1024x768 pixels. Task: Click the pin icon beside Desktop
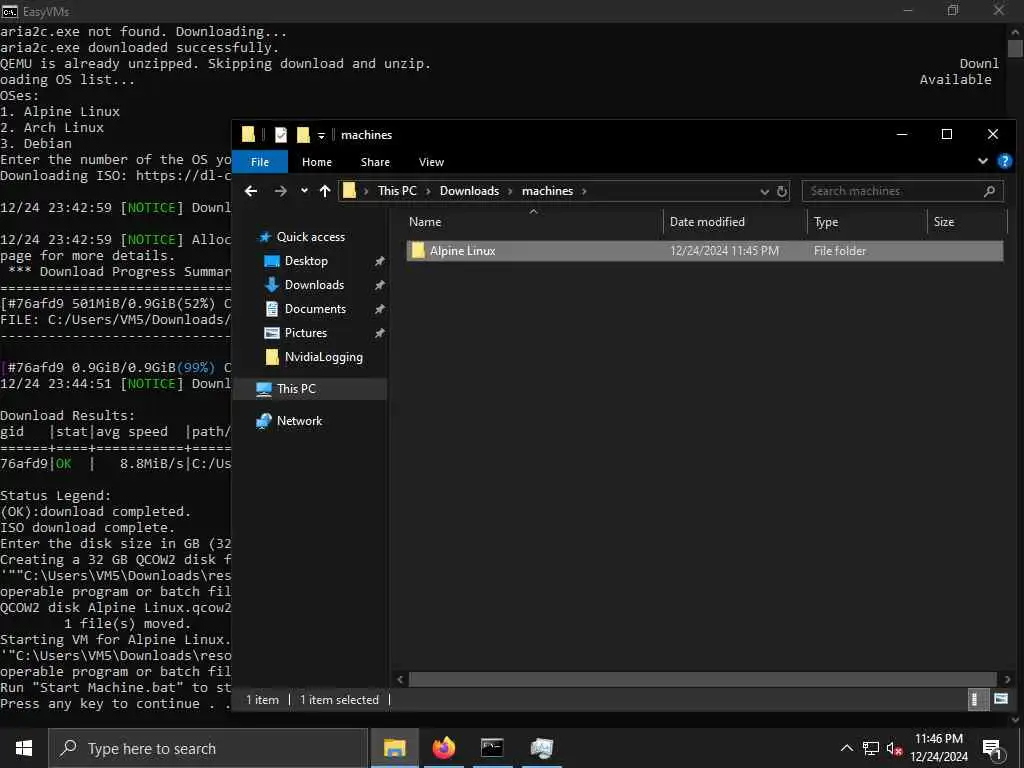pyautogui.click(x=379, y=261)
